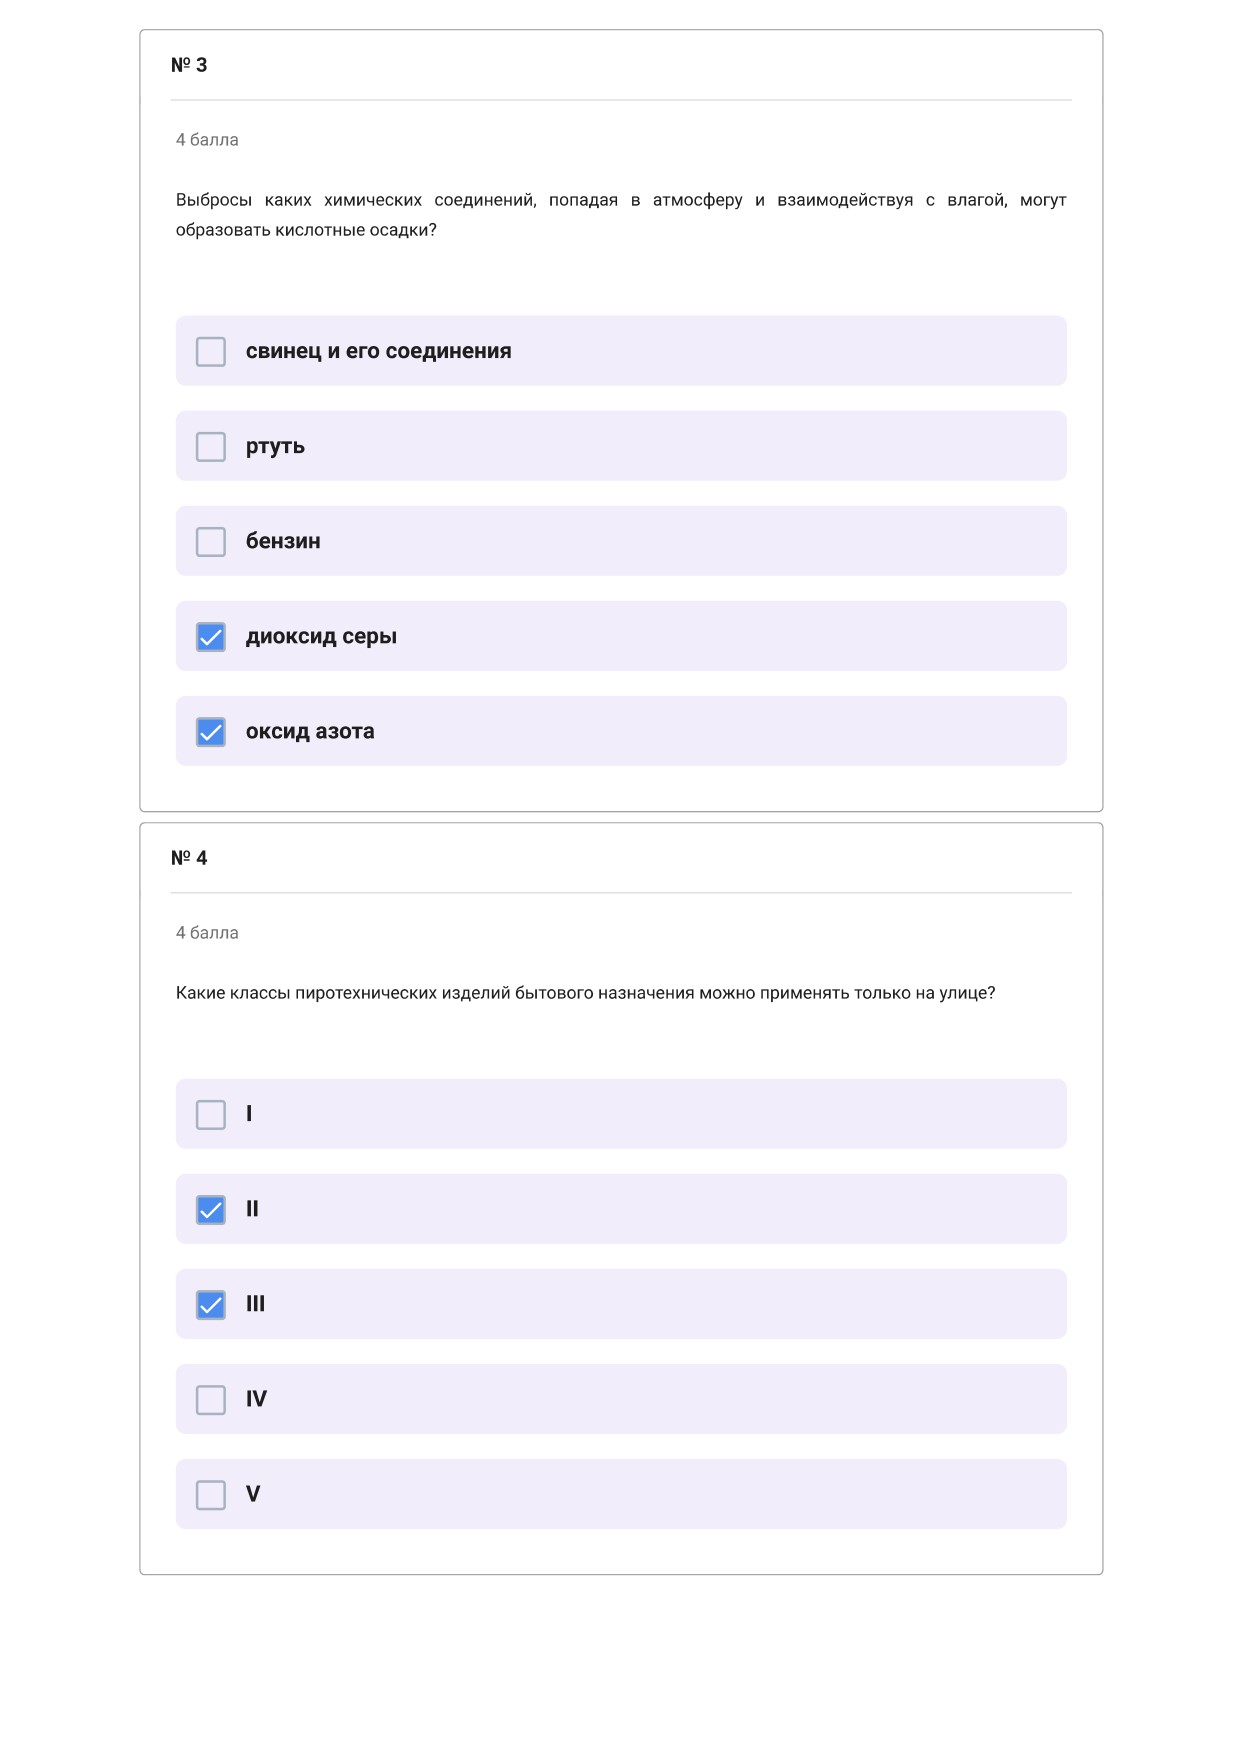Click the «4 балла» label in question 4
This screenshot has height=1752, width=1239.
coord(207,933)
